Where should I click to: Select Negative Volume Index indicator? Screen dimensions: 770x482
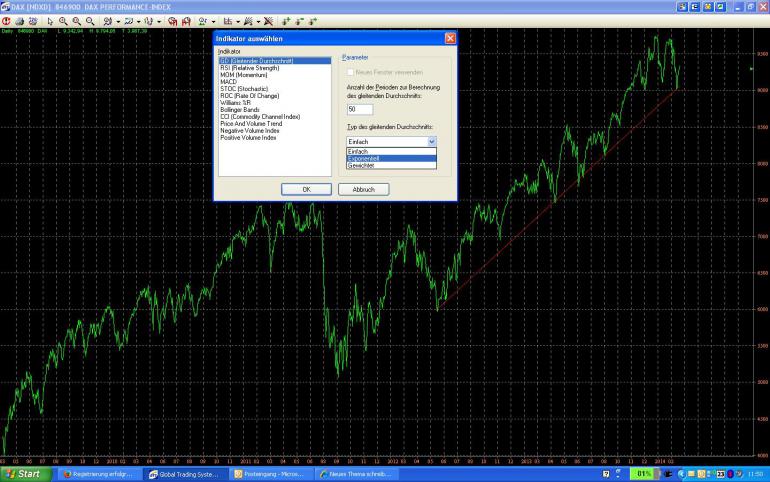point(275,131)
